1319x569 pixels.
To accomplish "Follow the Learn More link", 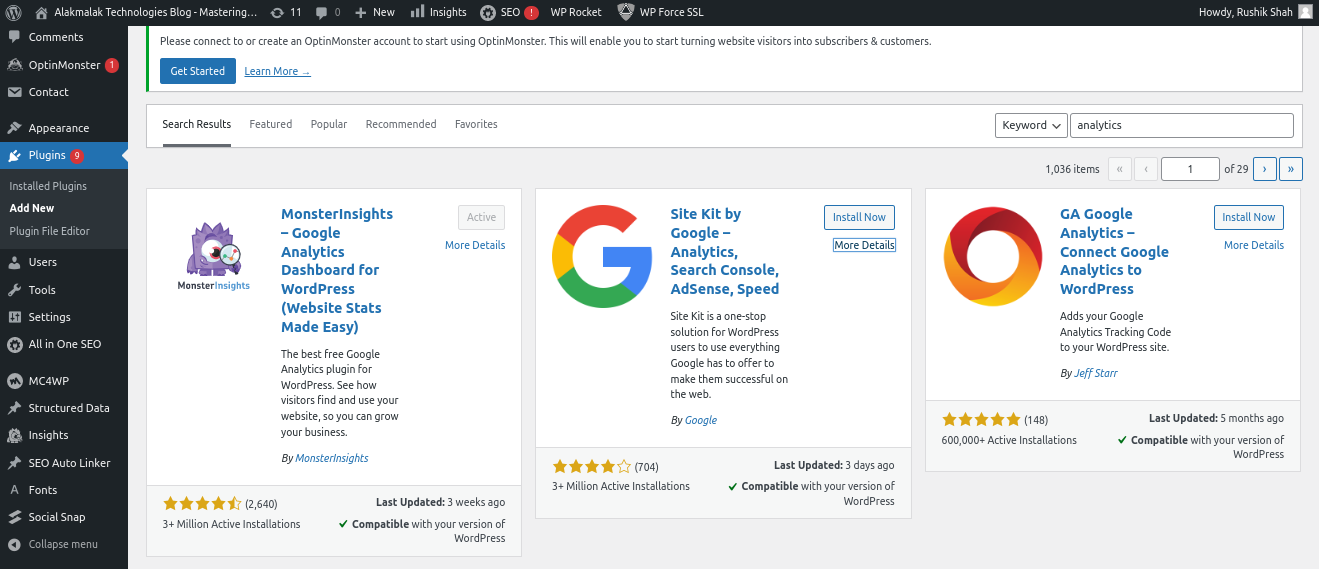I will [x=277, y=72].
